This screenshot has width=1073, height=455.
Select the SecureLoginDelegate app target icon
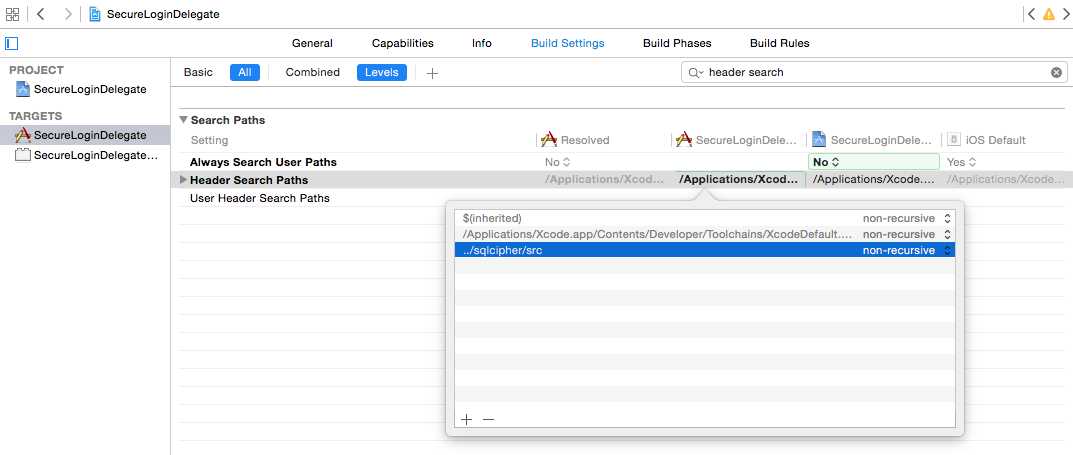pyautogui.click(x=23, y=135)
